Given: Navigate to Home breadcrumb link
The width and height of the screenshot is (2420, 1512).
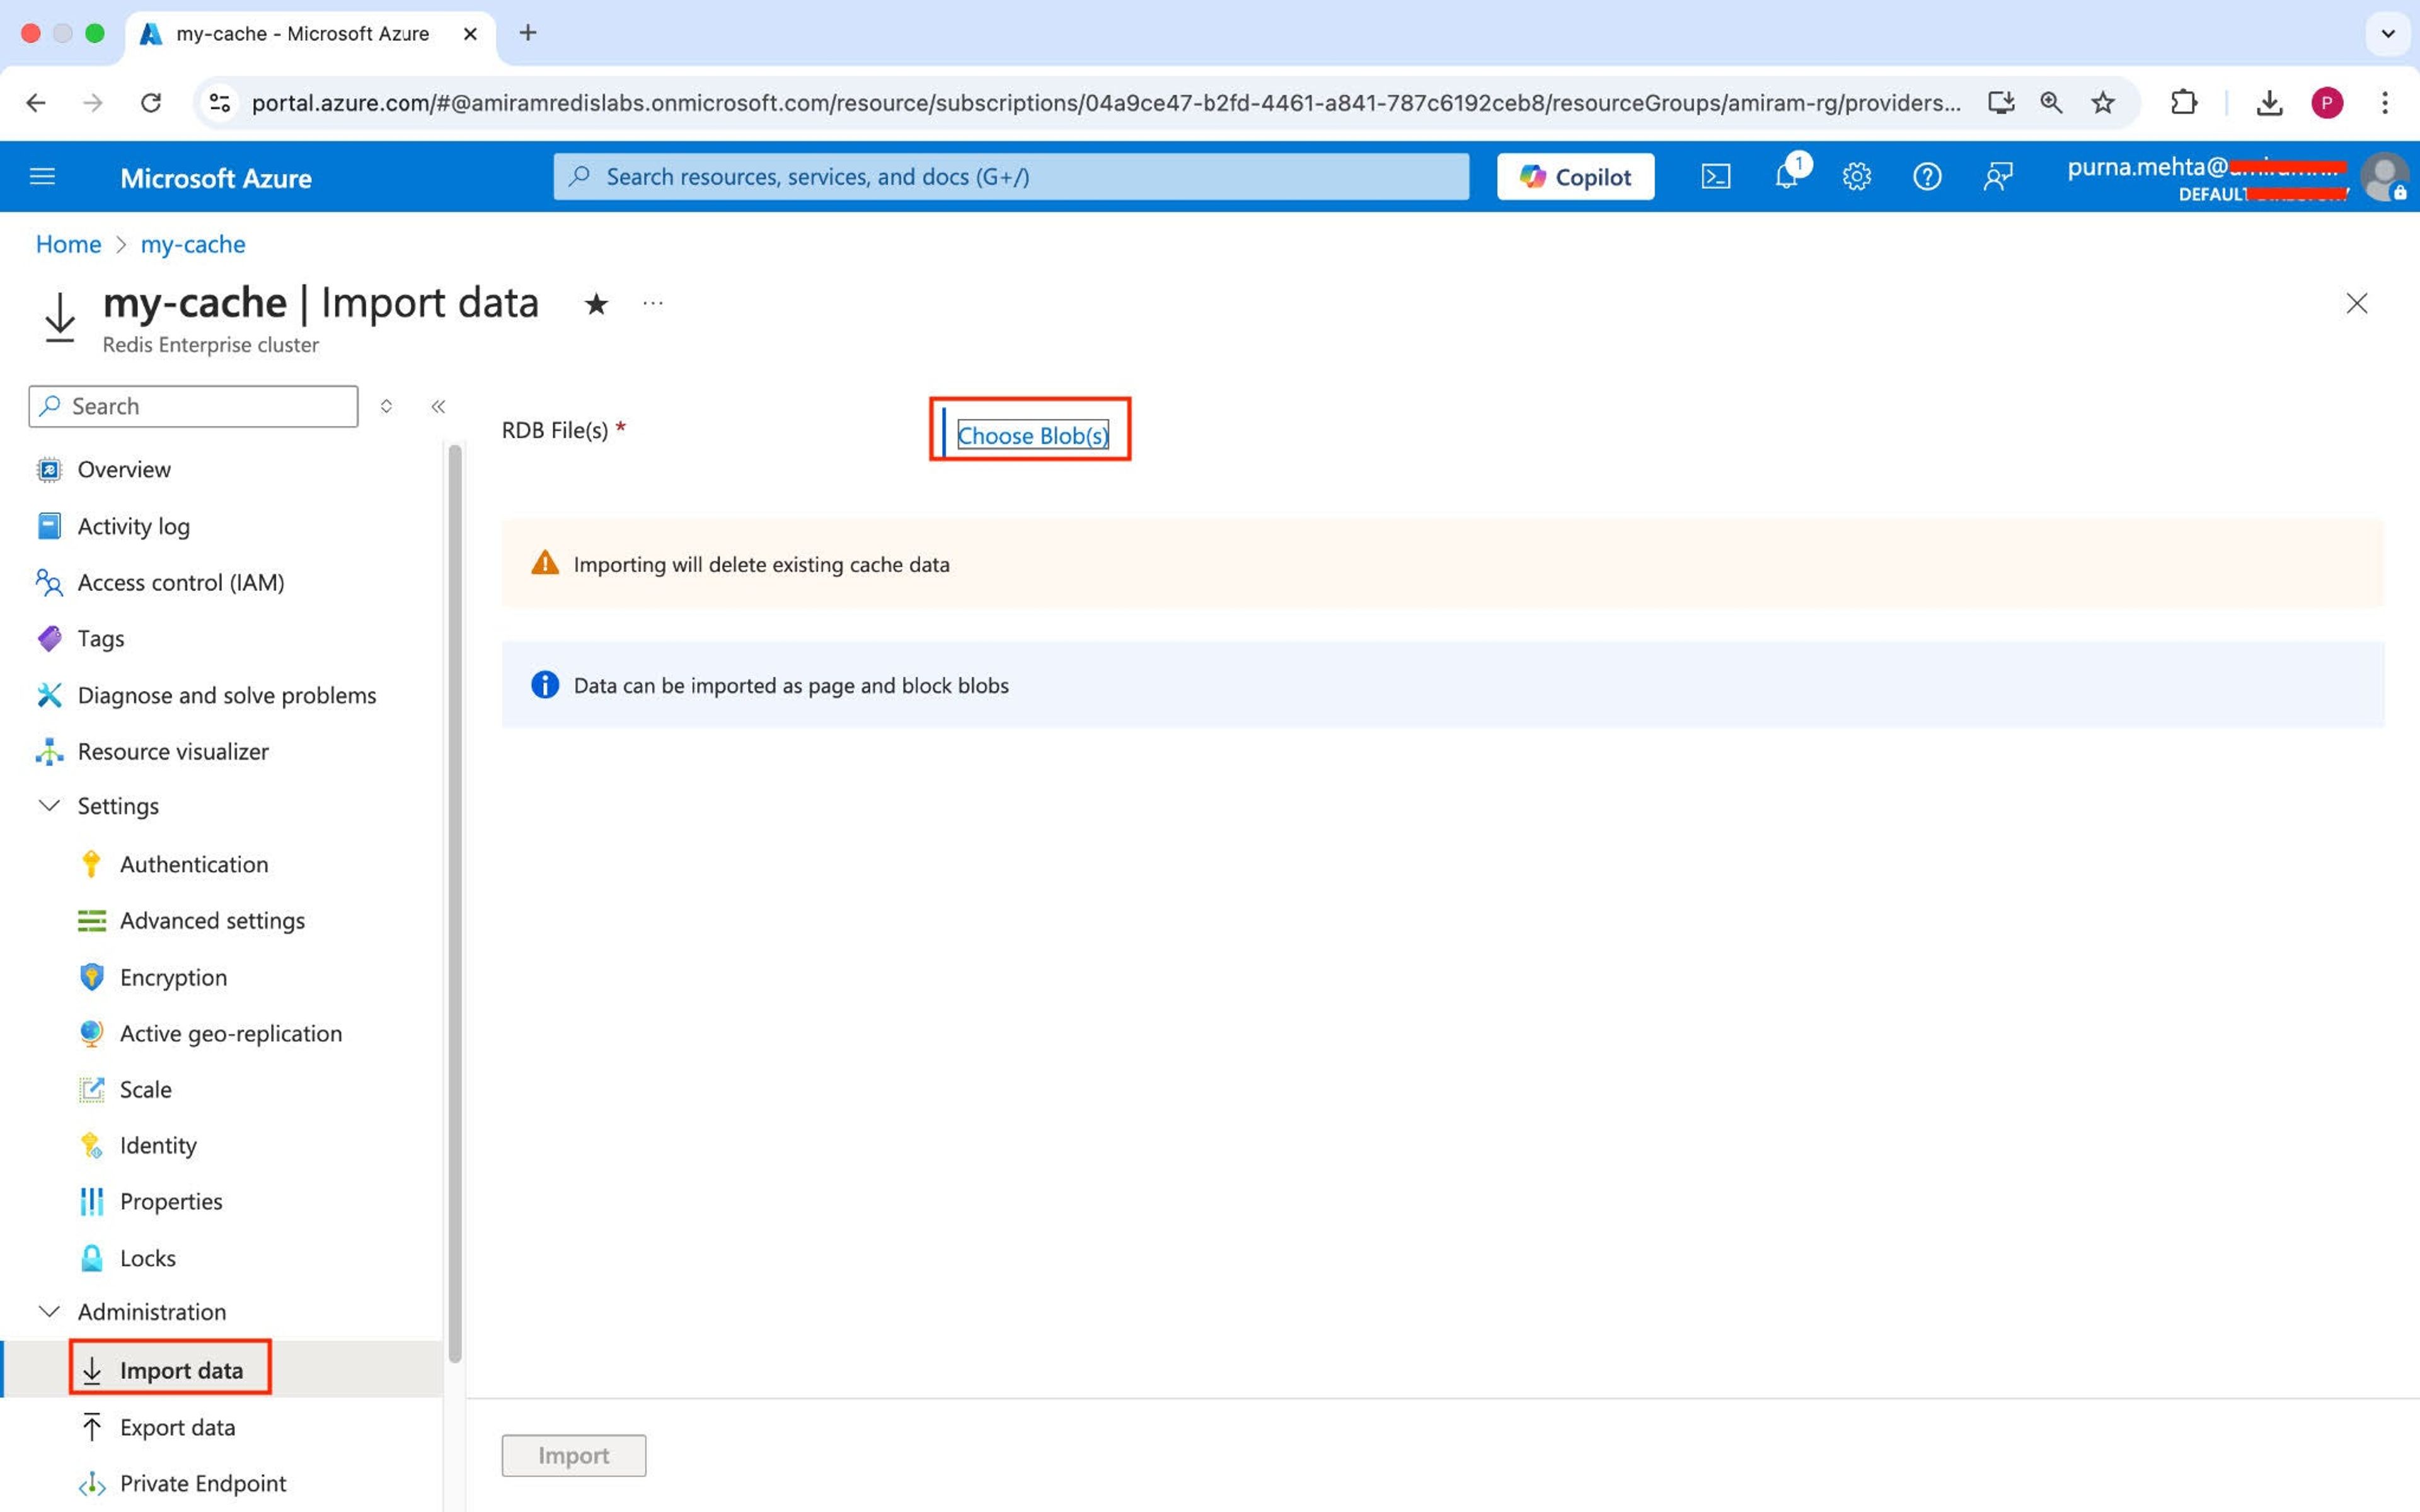Looking at the screenshot, I should tap(68, 244).
